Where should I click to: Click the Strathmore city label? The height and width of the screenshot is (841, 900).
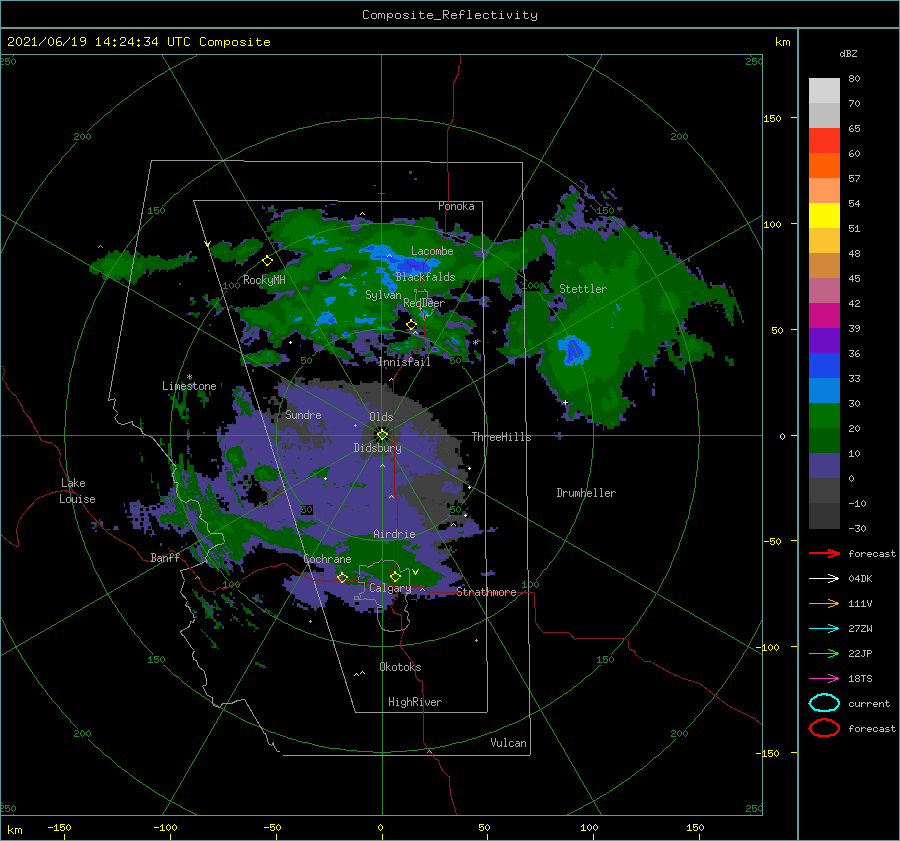tap(486, 592)
